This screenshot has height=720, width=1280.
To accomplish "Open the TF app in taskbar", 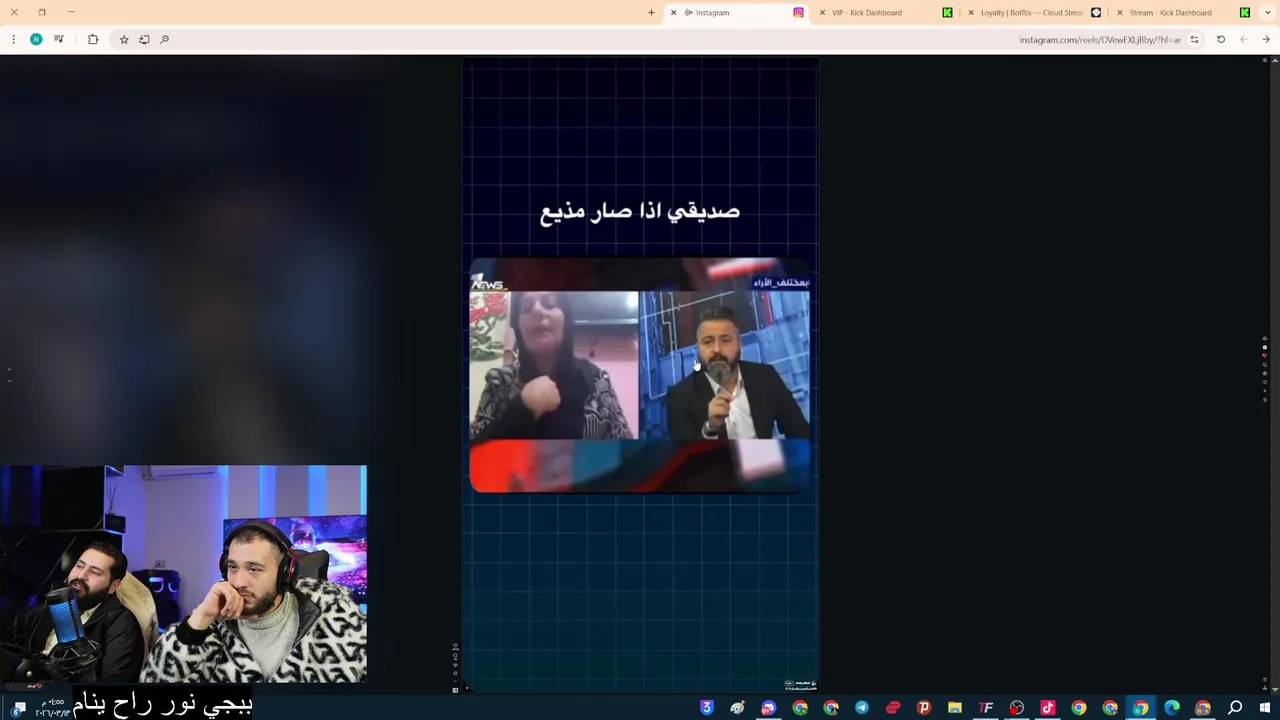I will (986, 708).
